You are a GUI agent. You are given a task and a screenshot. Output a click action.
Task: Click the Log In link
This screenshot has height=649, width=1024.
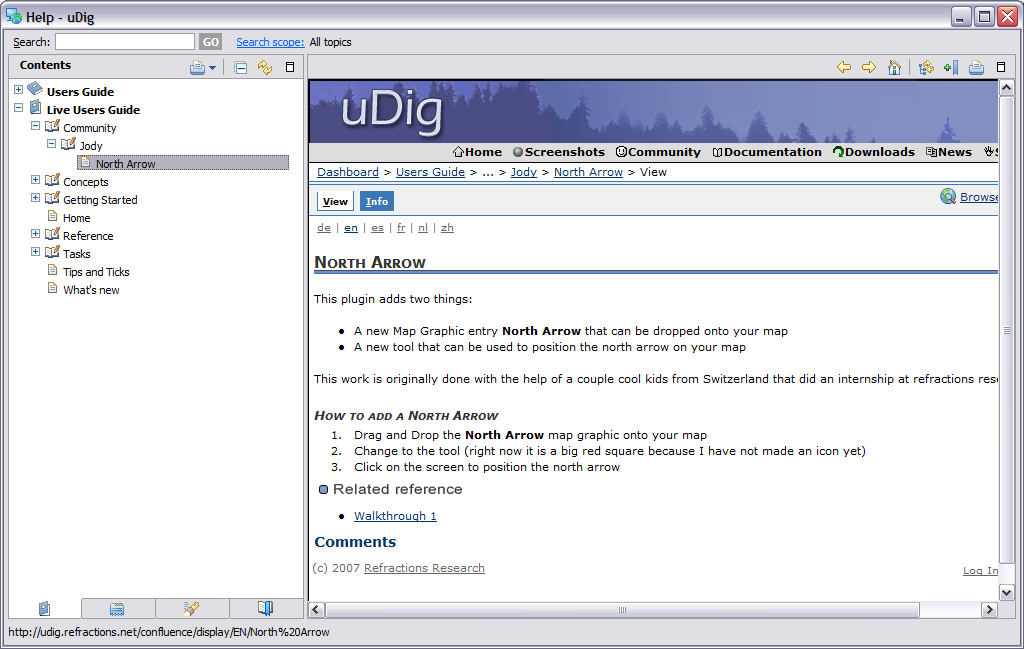pyautogui.click(x=980, y=571)
